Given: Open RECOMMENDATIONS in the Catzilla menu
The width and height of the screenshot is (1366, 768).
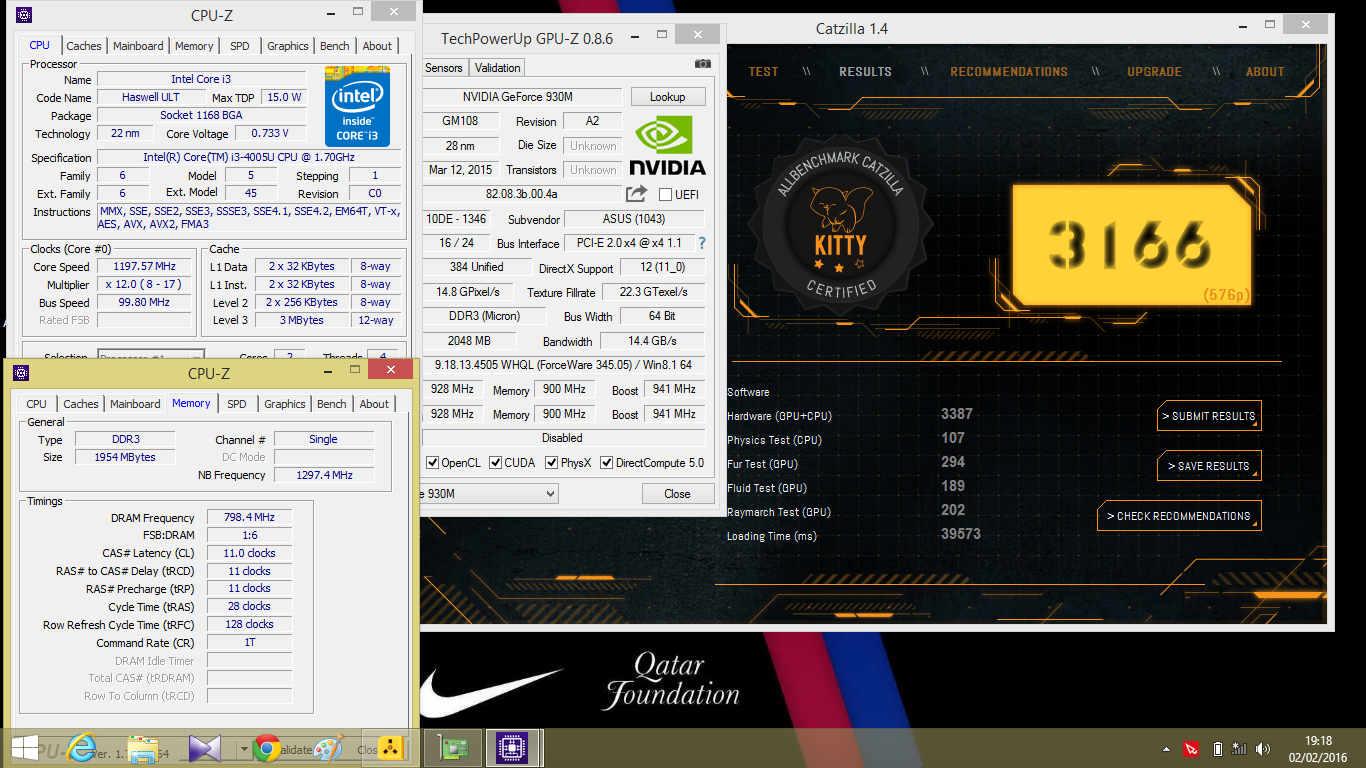Looking at the screenshot, I should (x=1009, y=72).
